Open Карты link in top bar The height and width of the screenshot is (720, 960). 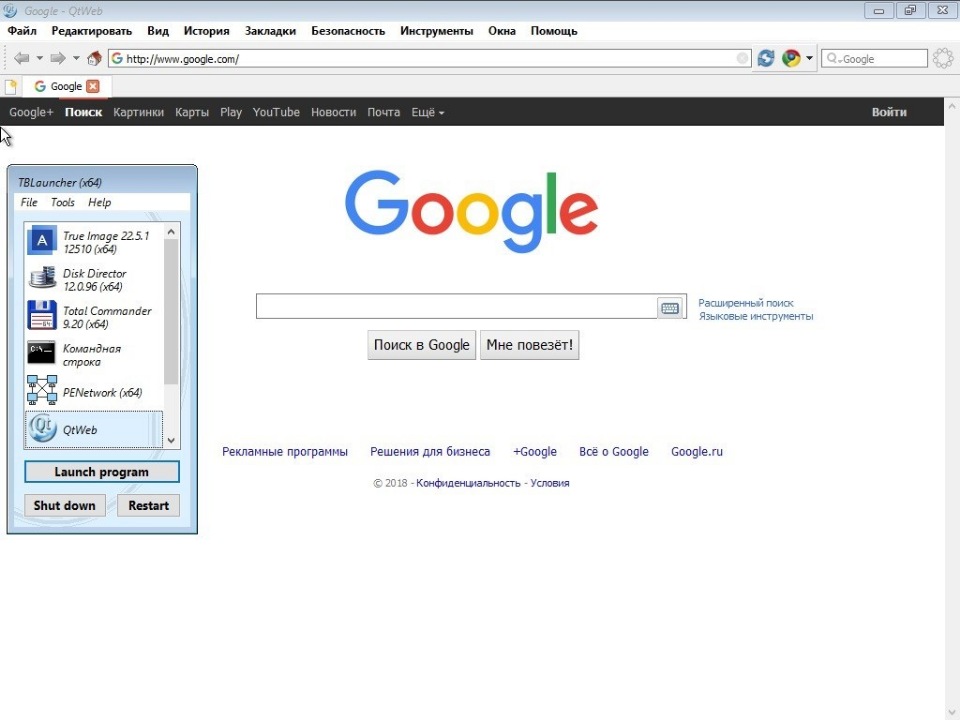click(x=192, y=112)
